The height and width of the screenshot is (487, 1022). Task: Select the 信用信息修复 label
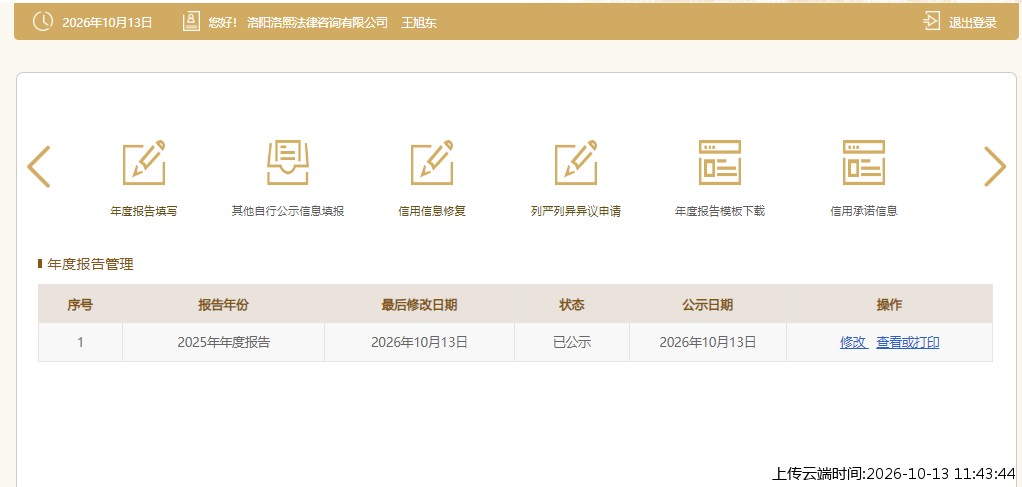pyautogui.click(x=432, y=211)
